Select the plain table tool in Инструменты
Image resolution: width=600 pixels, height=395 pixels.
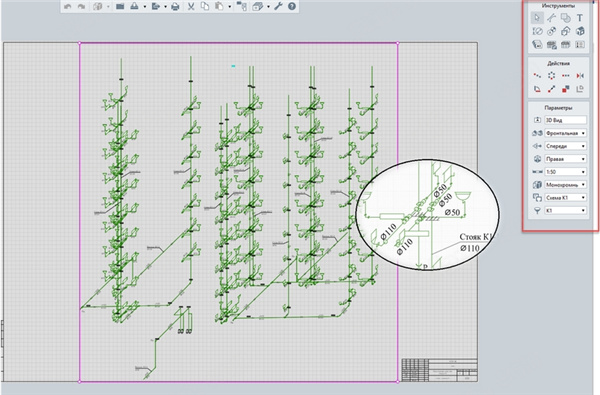[x=566, y=45]
